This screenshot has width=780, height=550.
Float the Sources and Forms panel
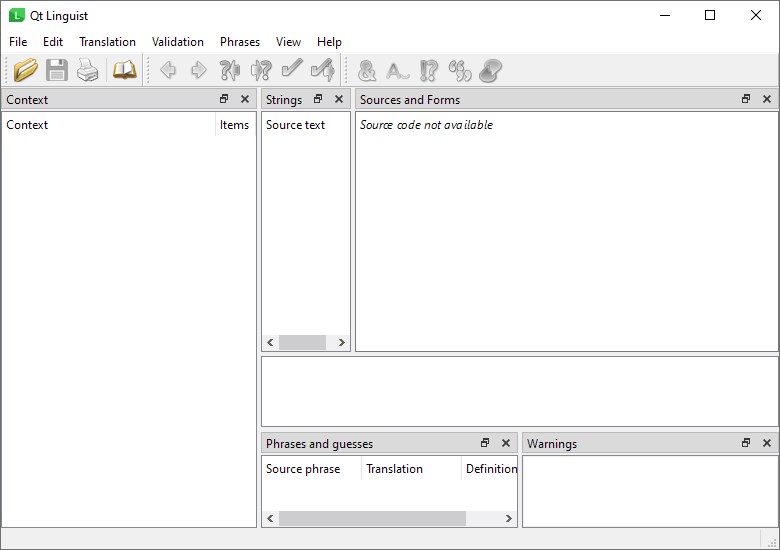point(746,99)
